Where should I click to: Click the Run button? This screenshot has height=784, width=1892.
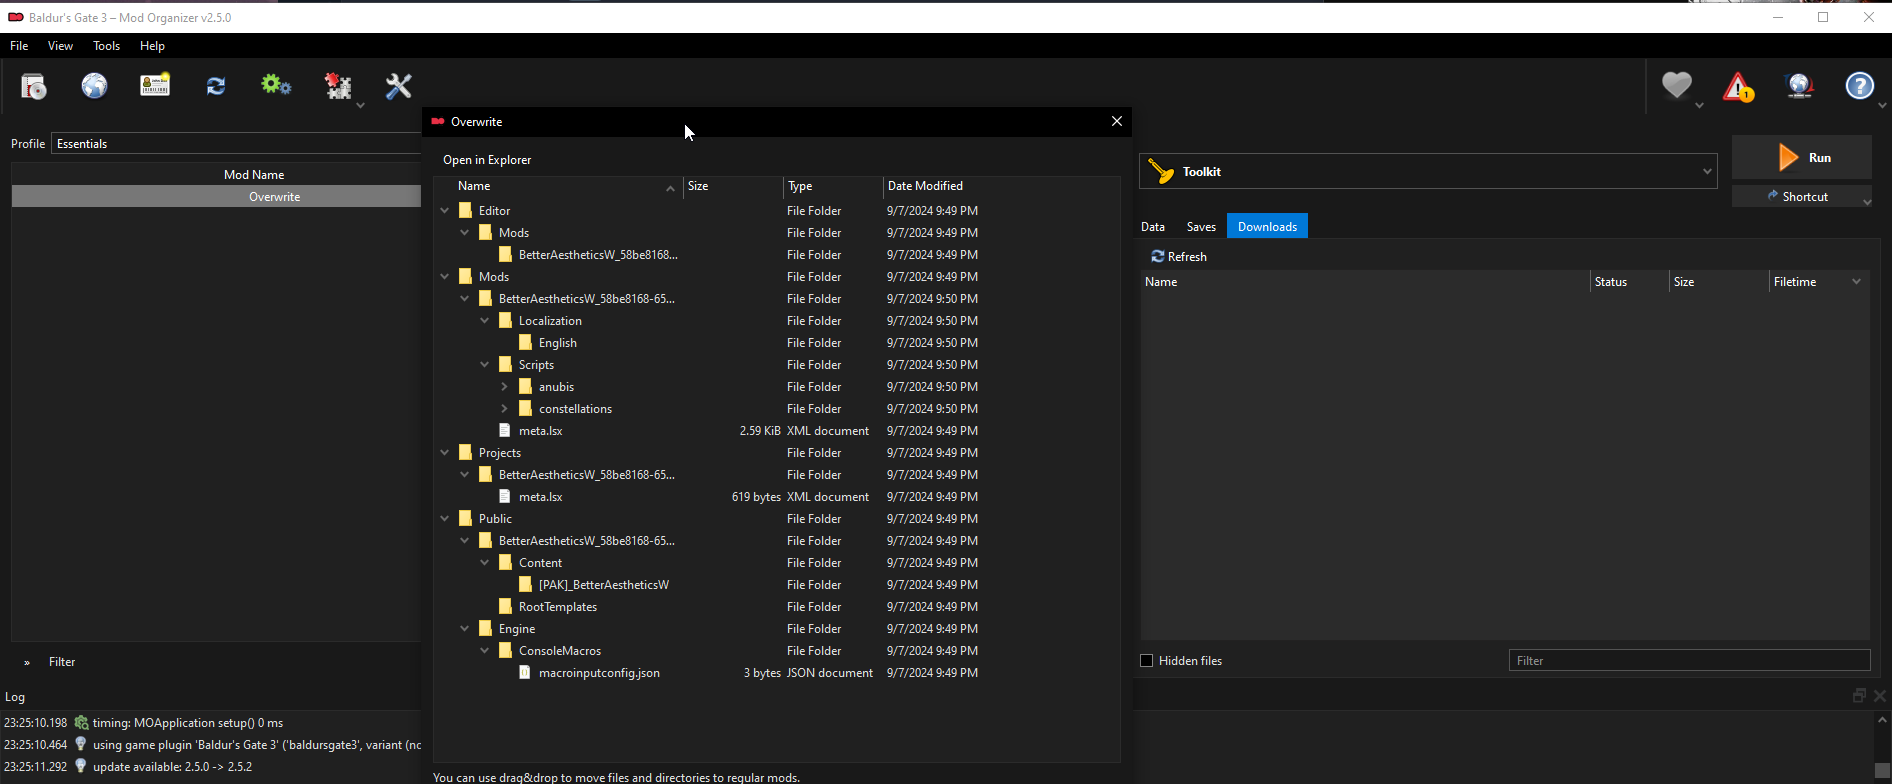click(x=1802, y=158)
